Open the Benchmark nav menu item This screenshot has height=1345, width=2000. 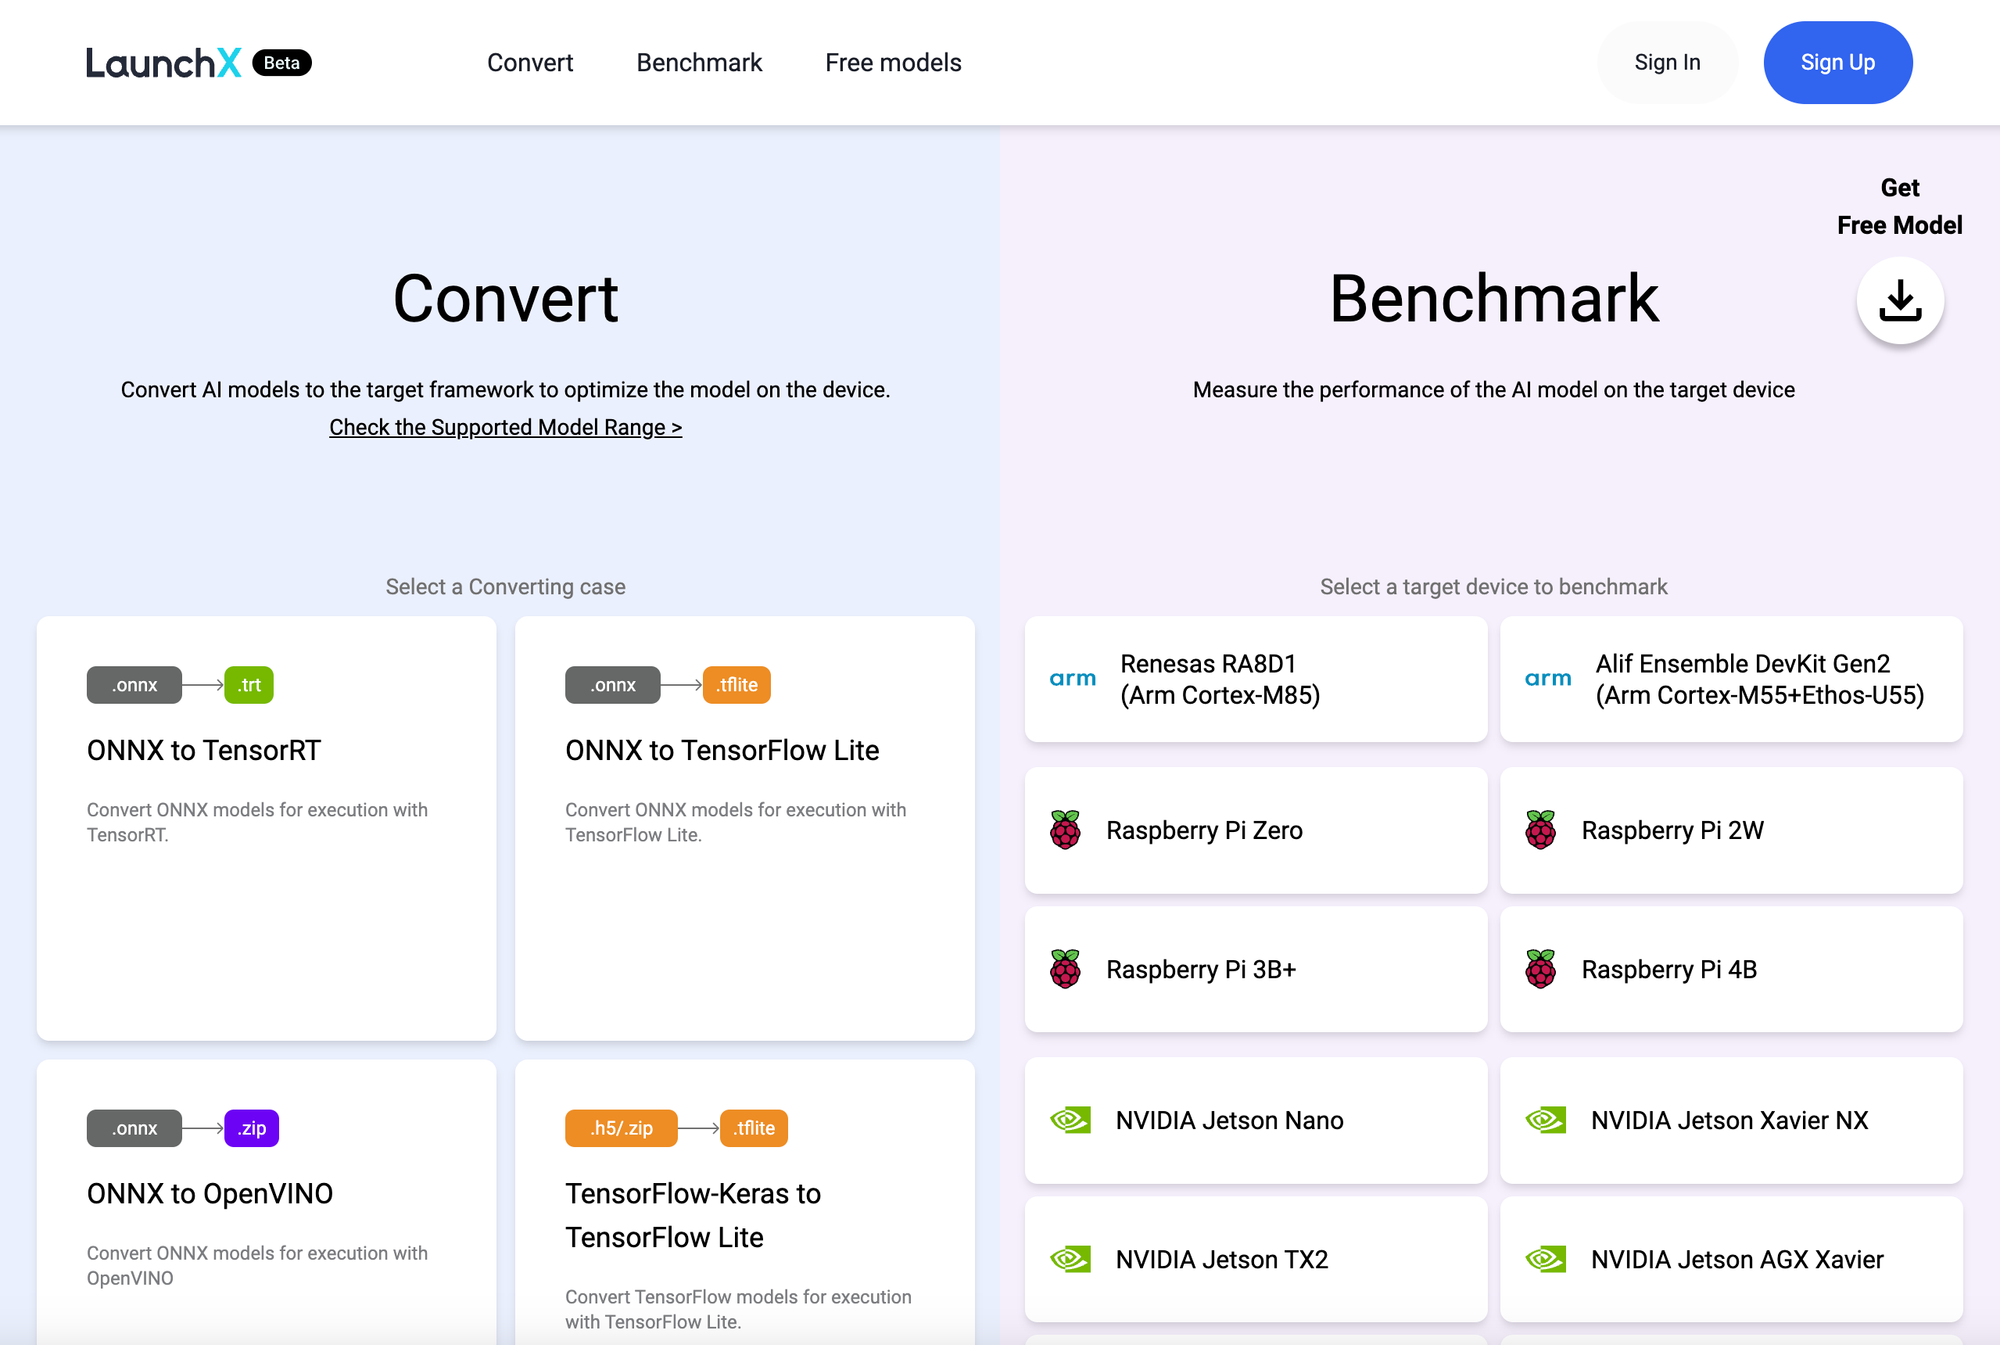(699, 62)
